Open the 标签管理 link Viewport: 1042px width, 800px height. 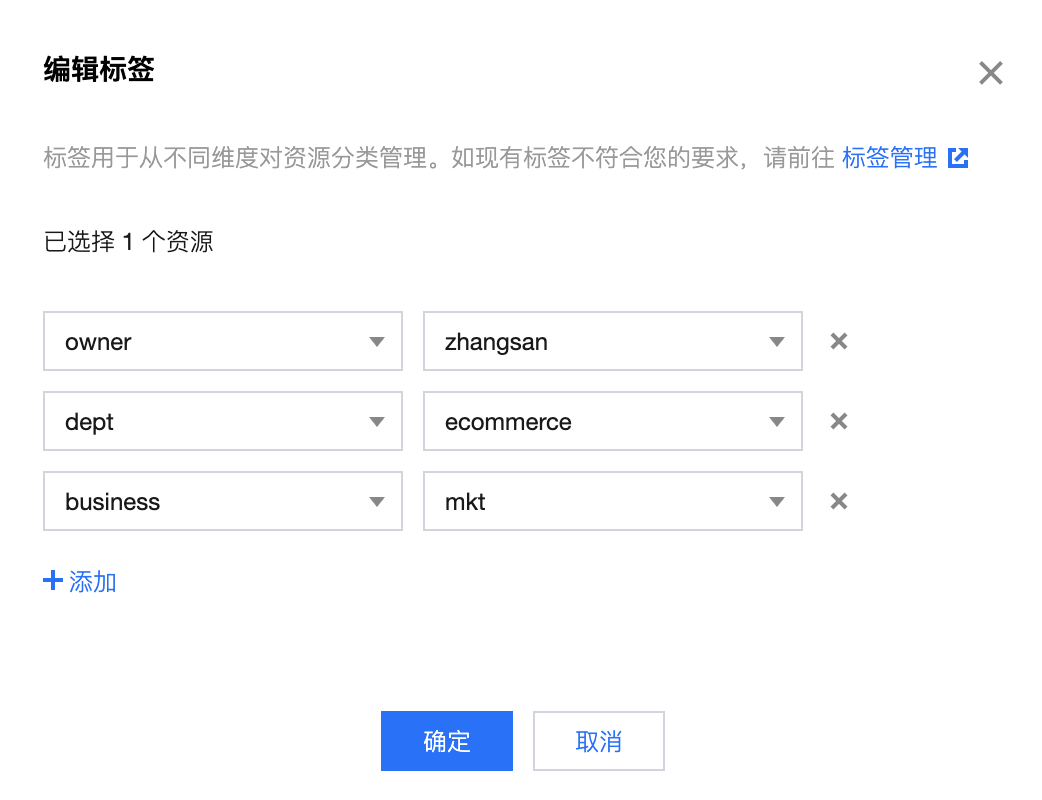click(890, 158)
